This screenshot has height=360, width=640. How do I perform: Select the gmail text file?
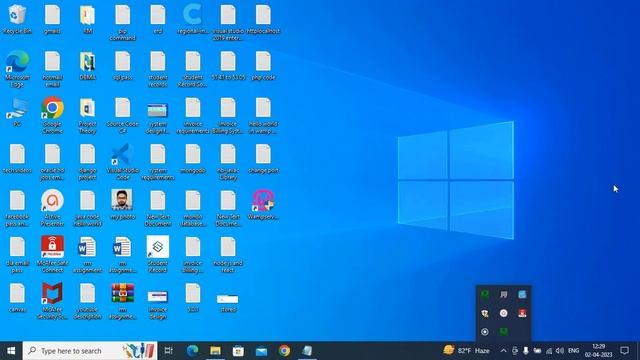coord(52,20)
